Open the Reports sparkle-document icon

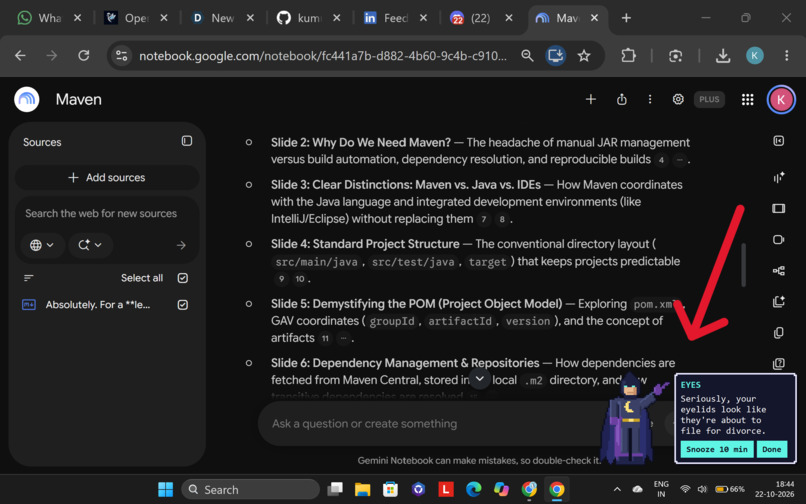778,301
